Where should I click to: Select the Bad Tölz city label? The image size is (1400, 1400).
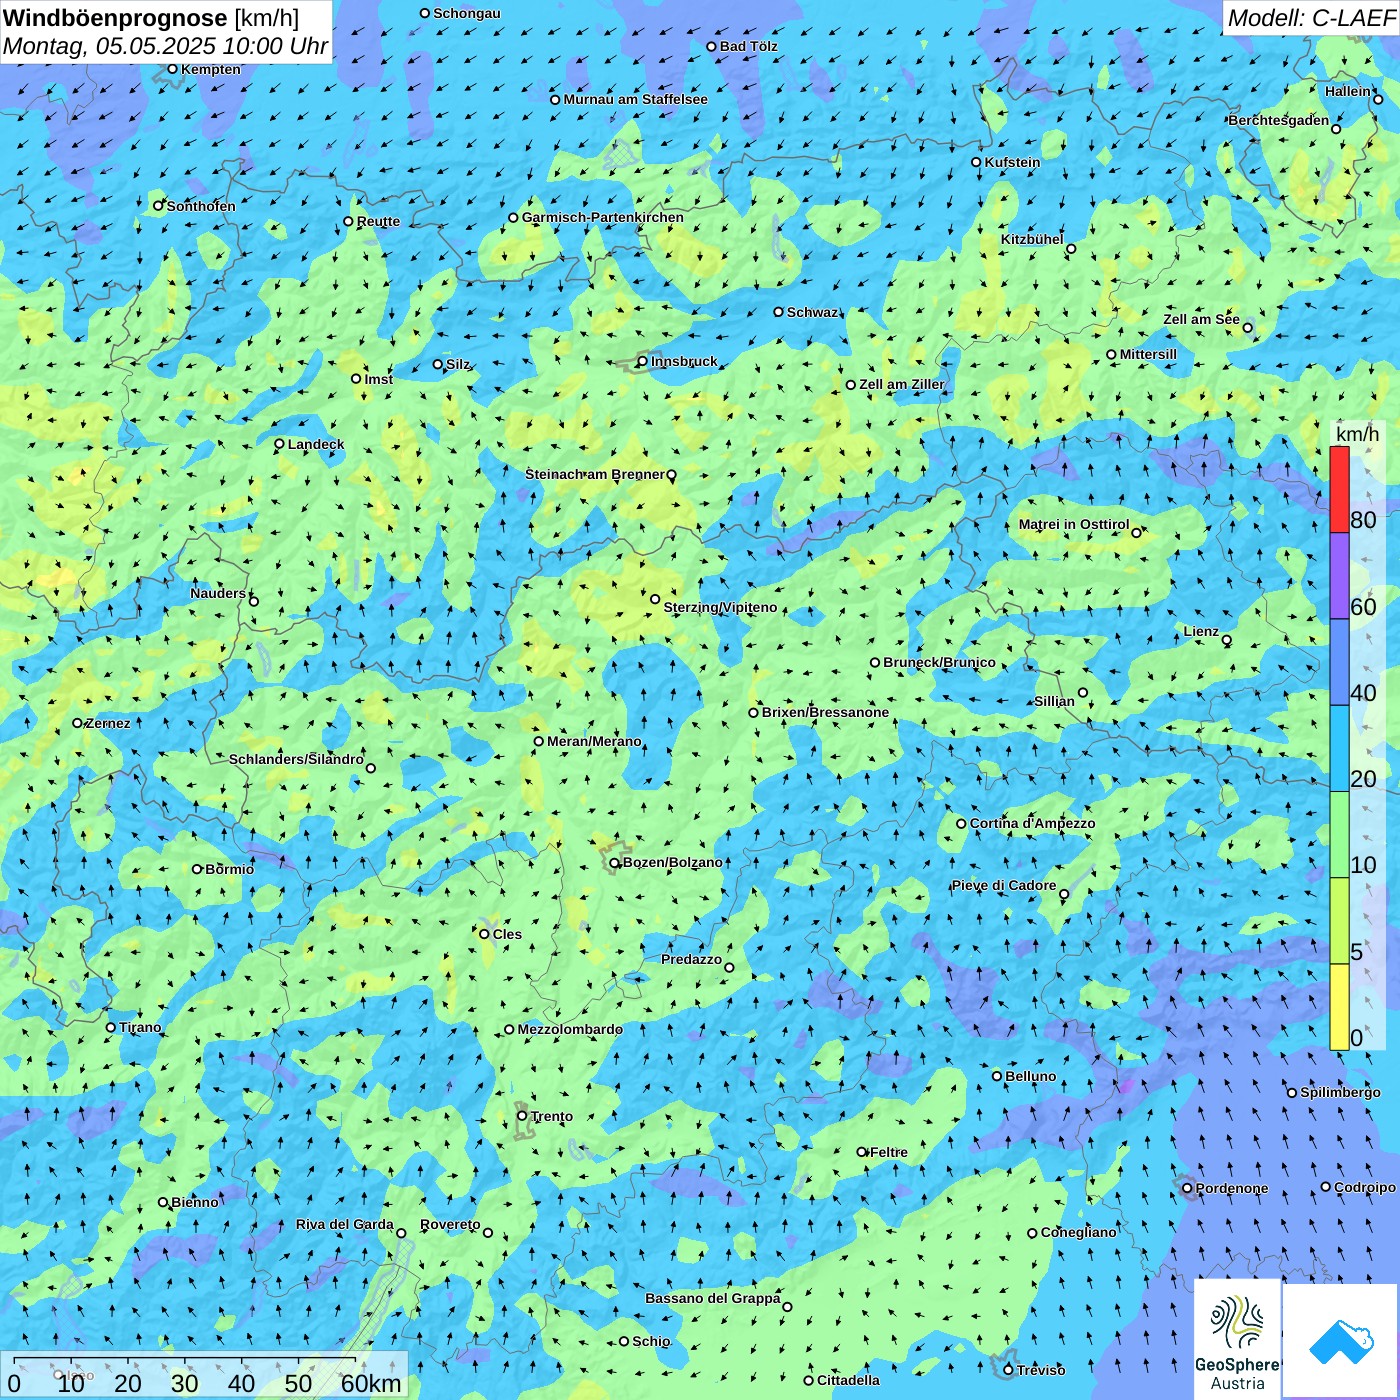pos(748,46)
